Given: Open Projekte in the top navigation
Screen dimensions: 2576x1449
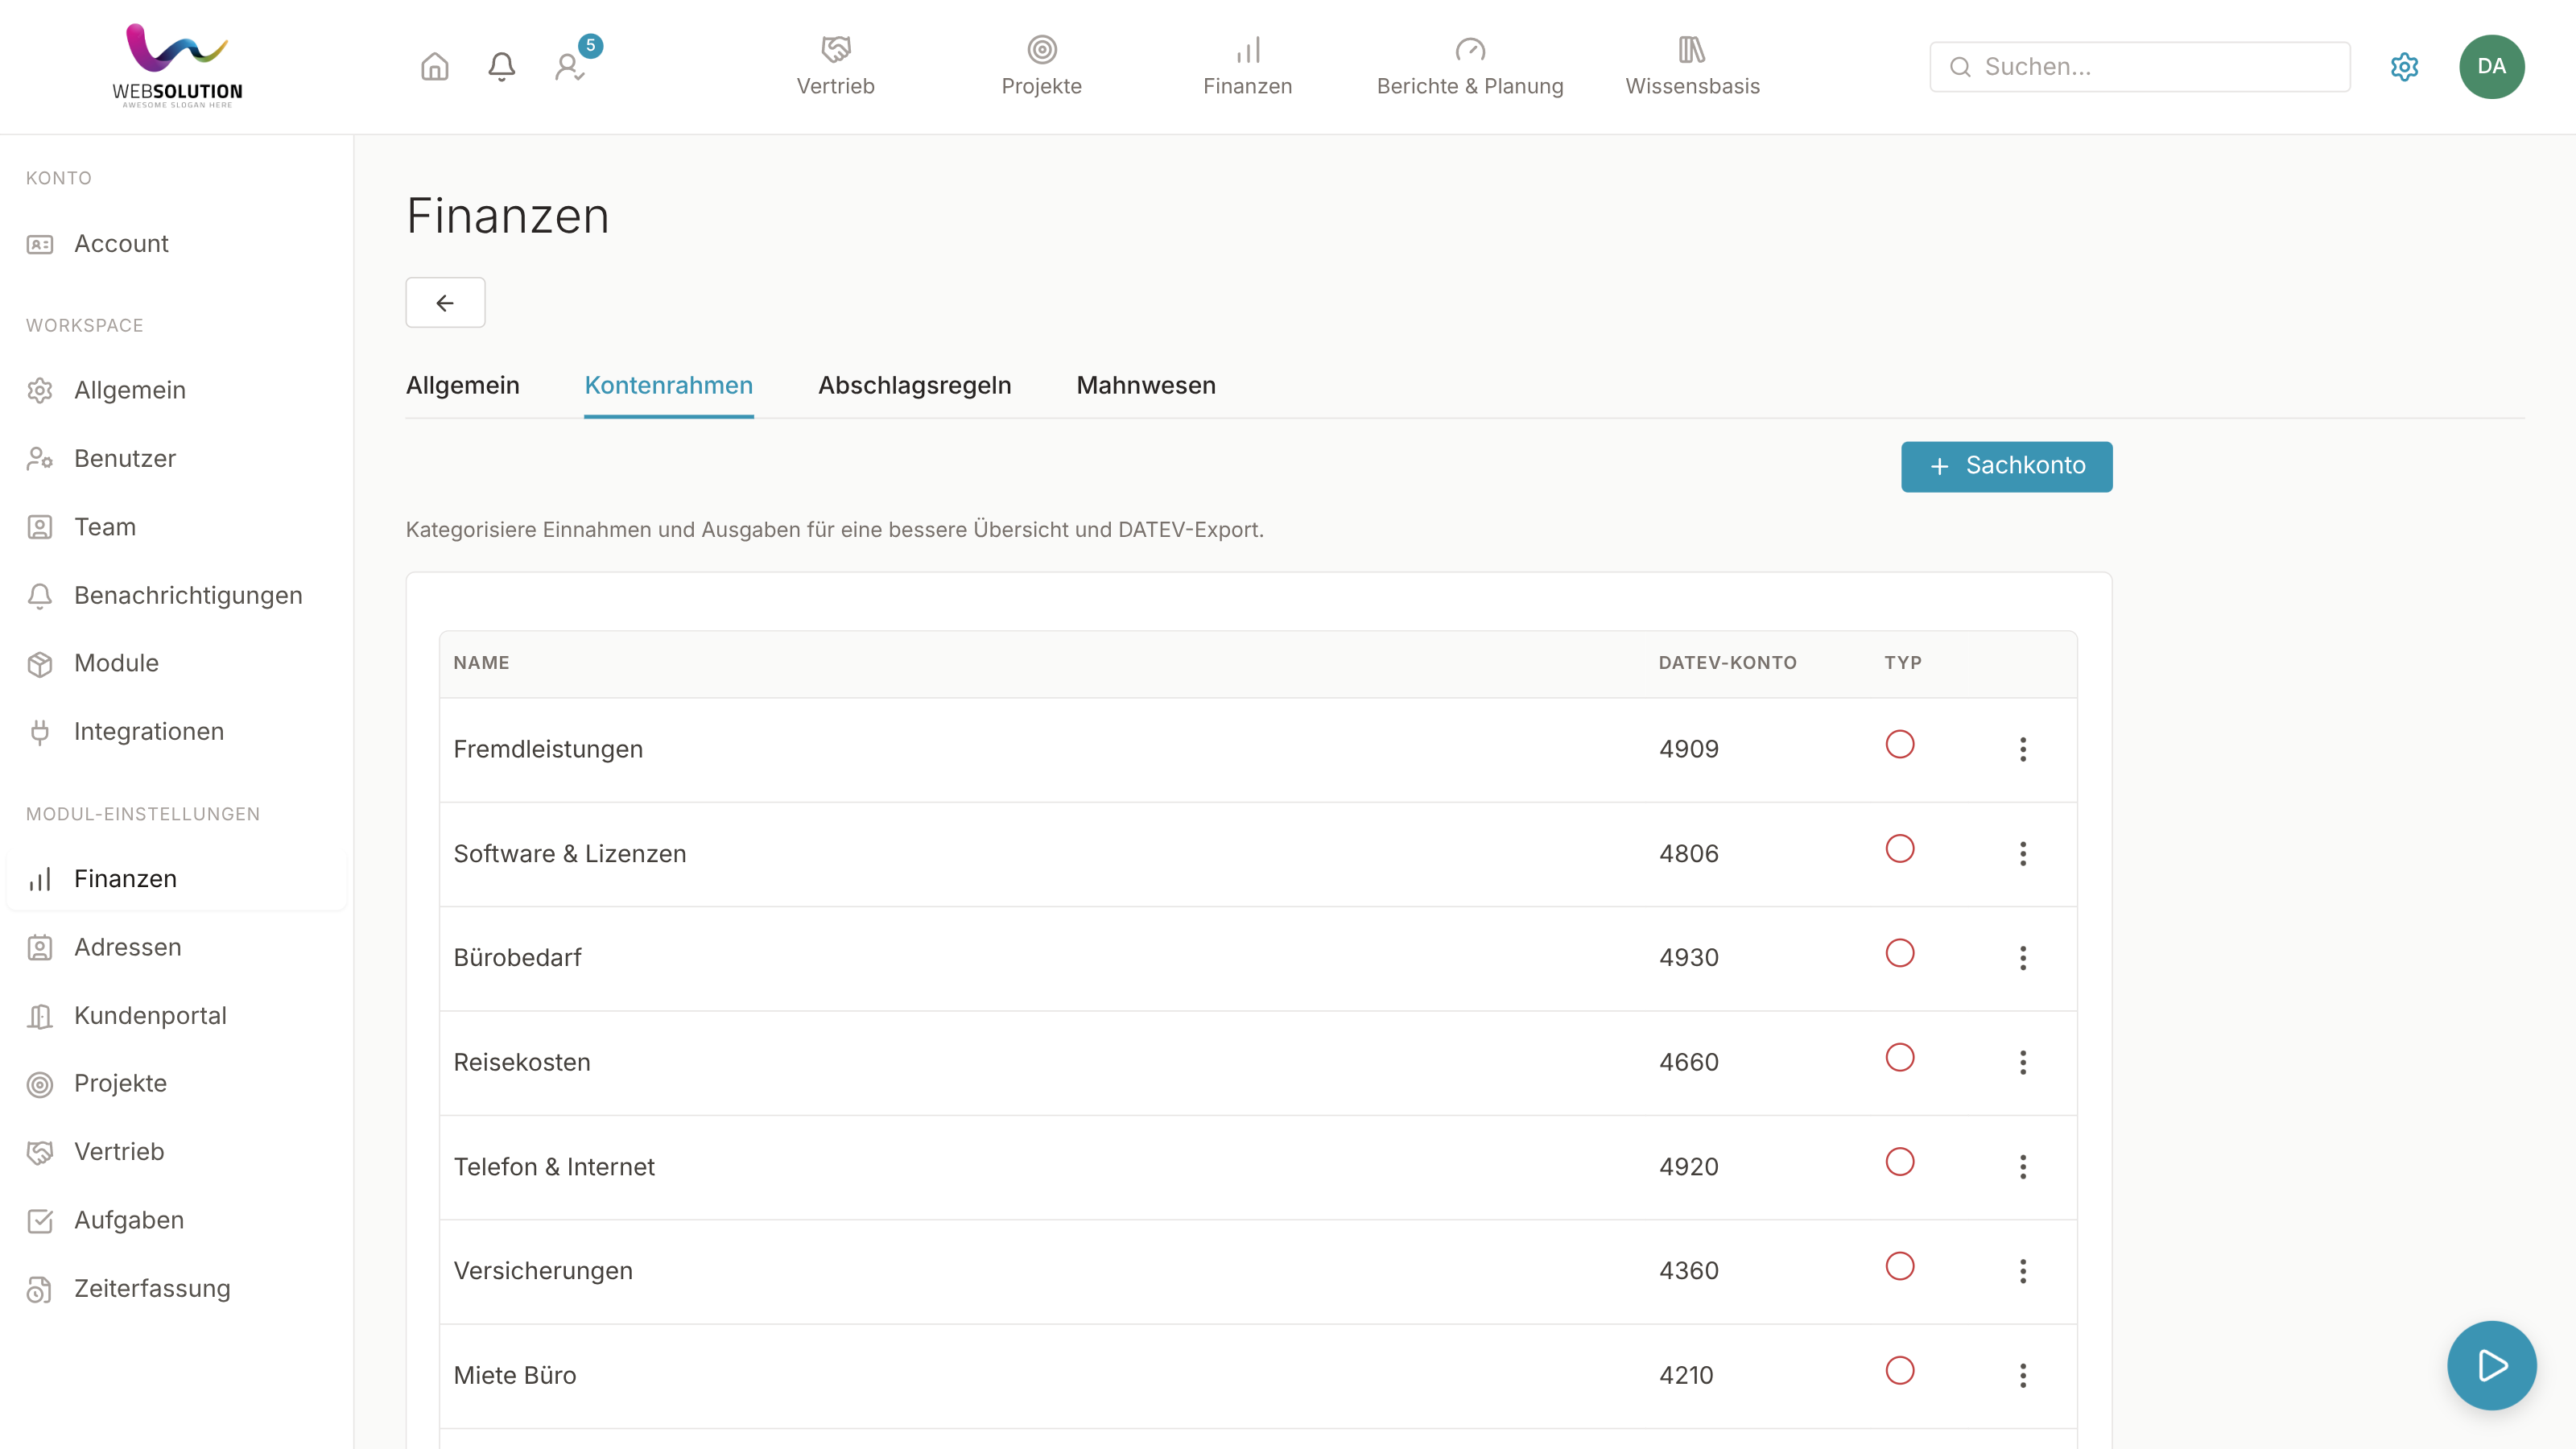Looking at the screenshot, I should pos(1041,67).
